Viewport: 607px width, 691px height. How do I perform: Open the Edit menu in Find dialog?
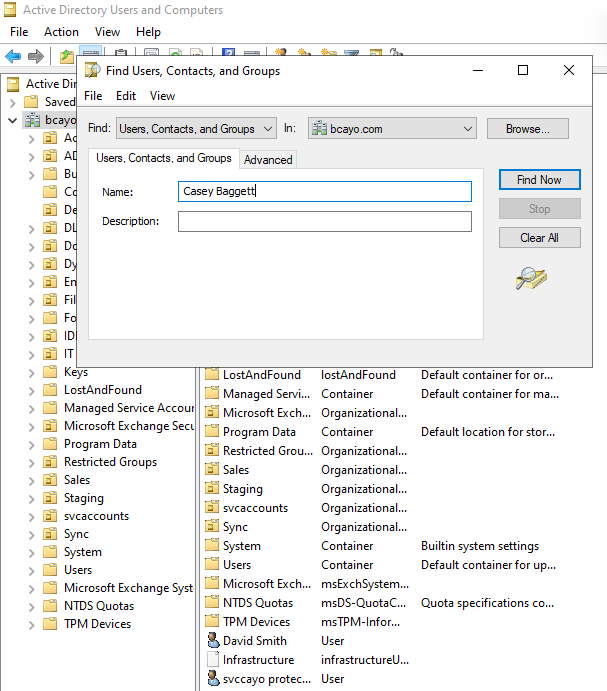(x=126, y=96)
